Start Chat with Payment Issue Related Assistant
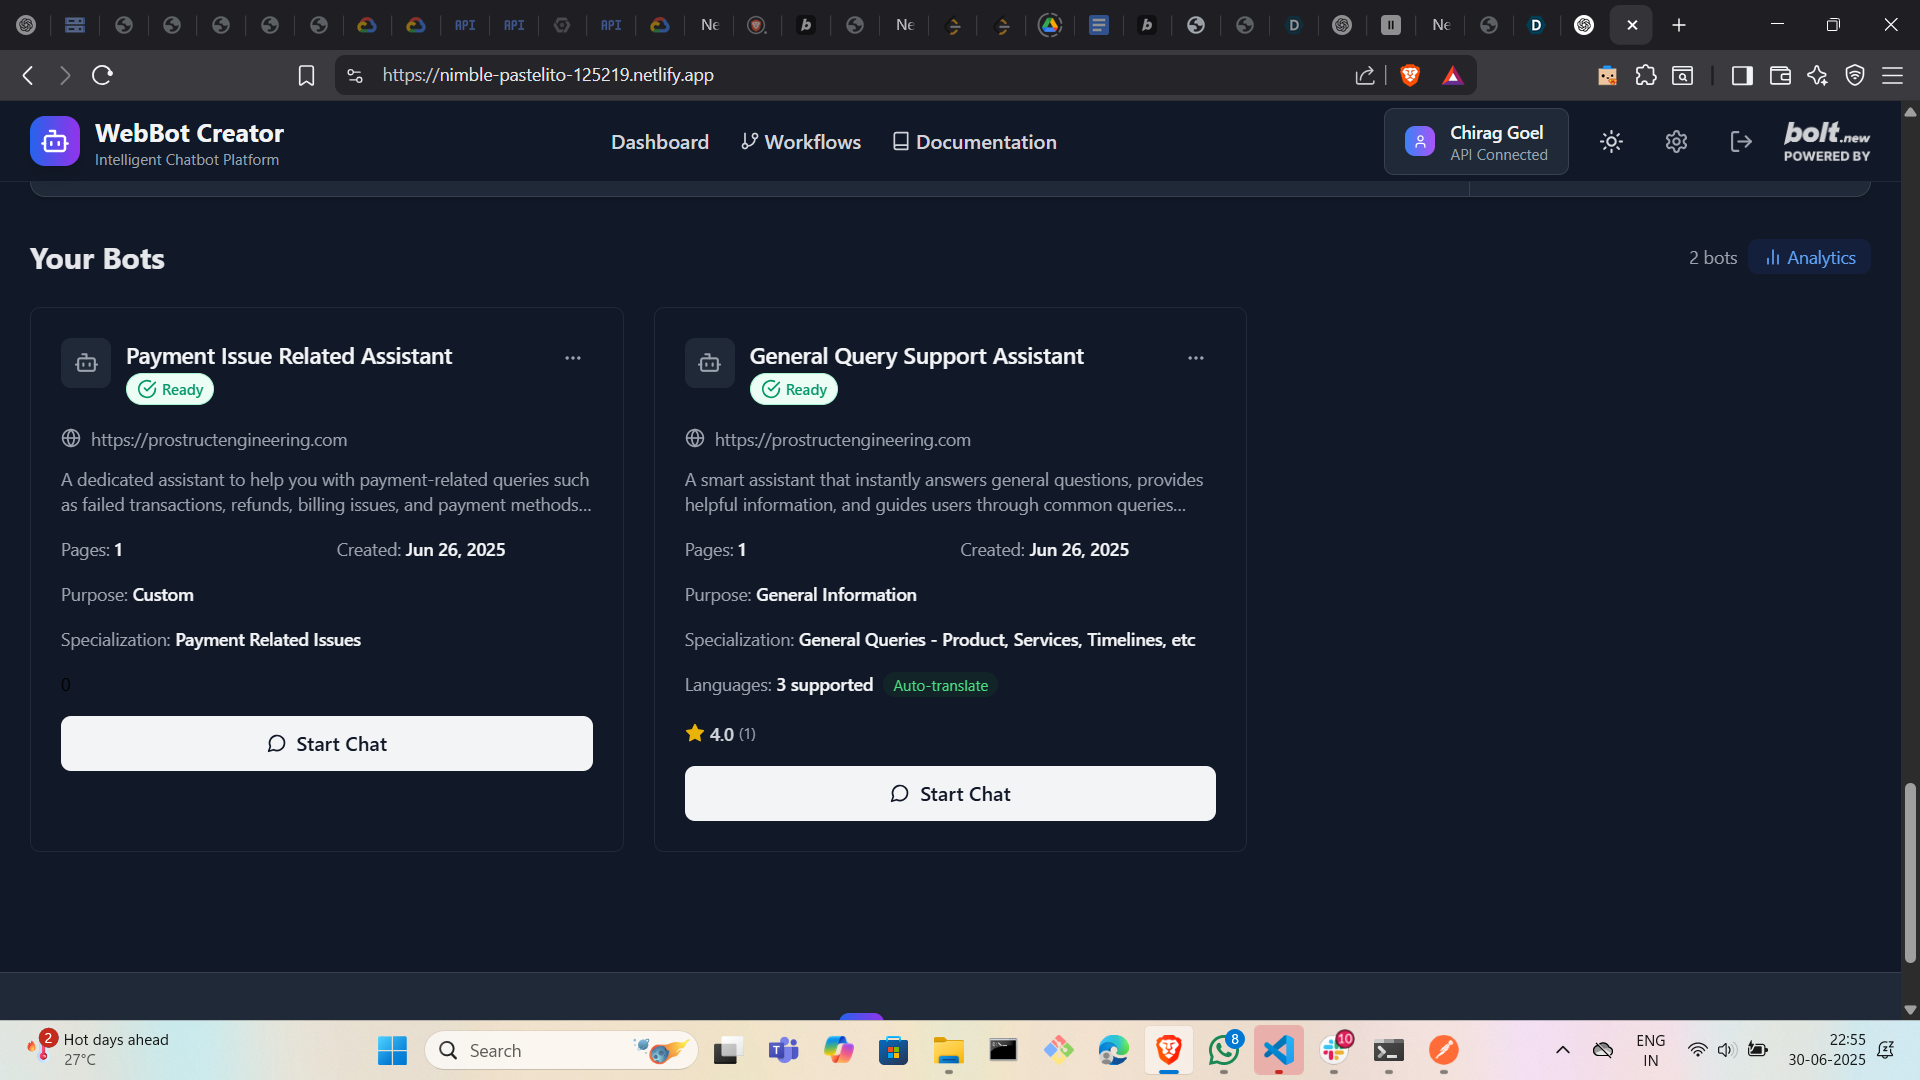 pyautogui.click(x=327, y=744)
